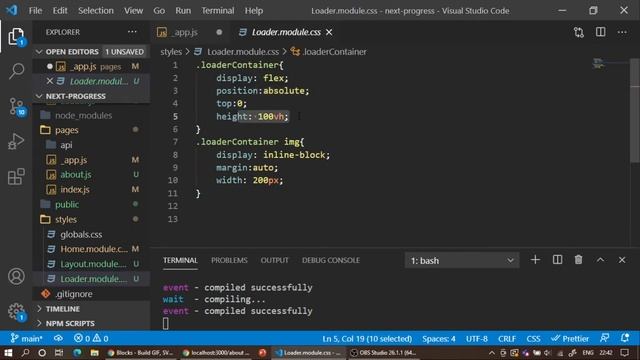Viewport: 640px width, 360px height.
Task: Click Ln 5, Col 19 cursor position
Action: click(367, 338)
